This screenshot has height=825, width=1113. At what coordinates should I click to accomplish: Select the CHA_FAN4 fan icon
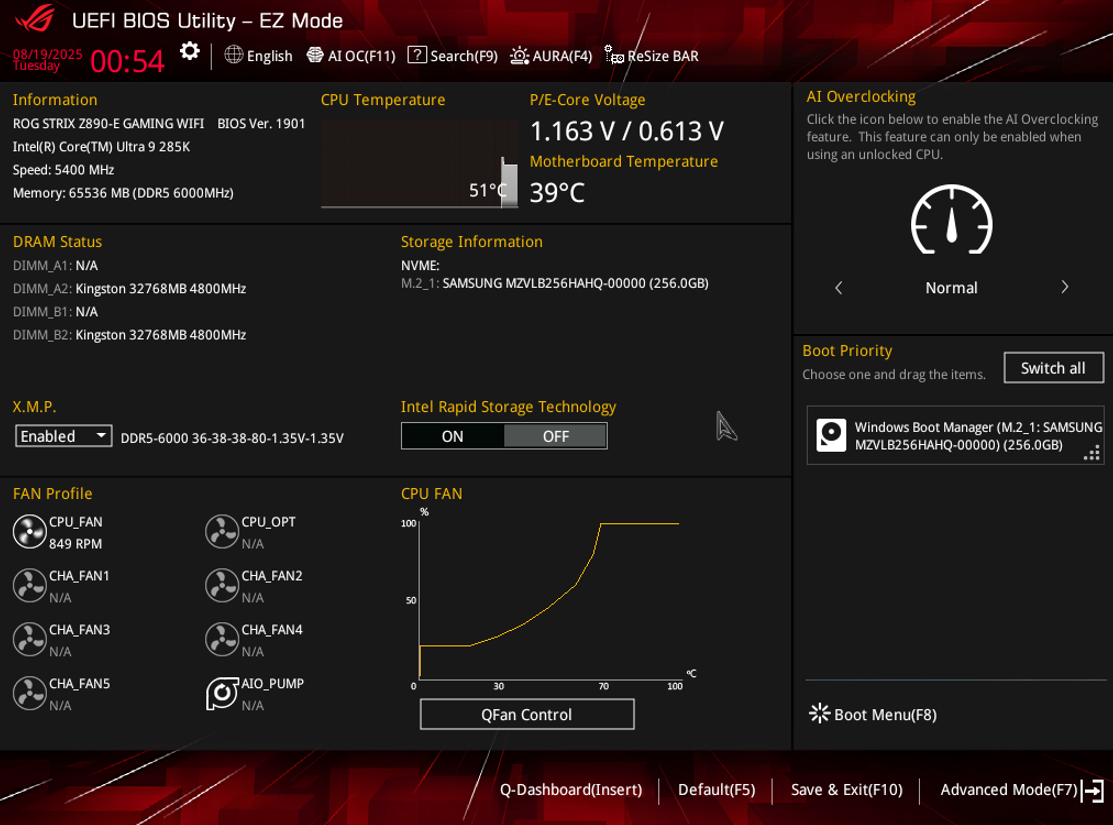(x=221, y=640)
